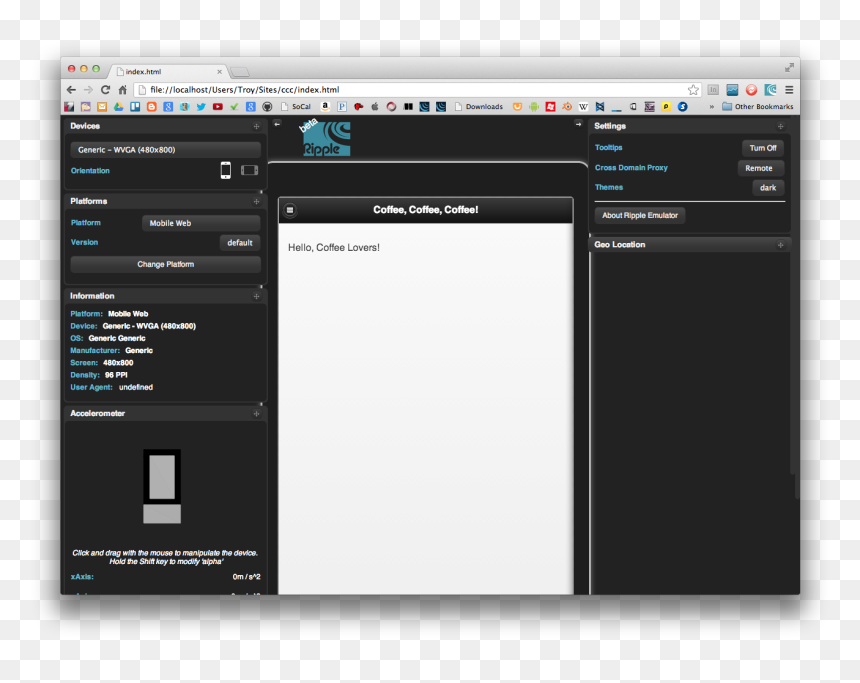Screen dimensions: 860x683
Task: Open a new browser tab
Action: point(240,72)
